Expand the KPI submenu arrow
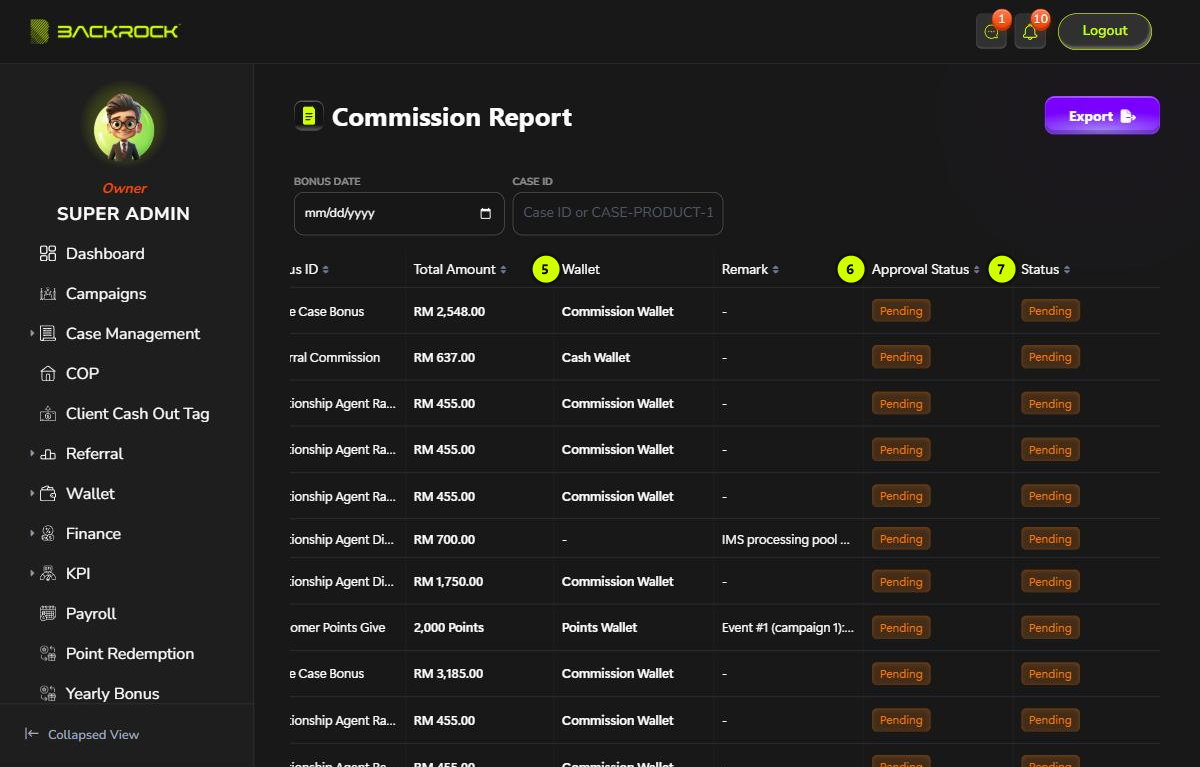Screen dimensions: 1200x767 [x=32, y=574]
